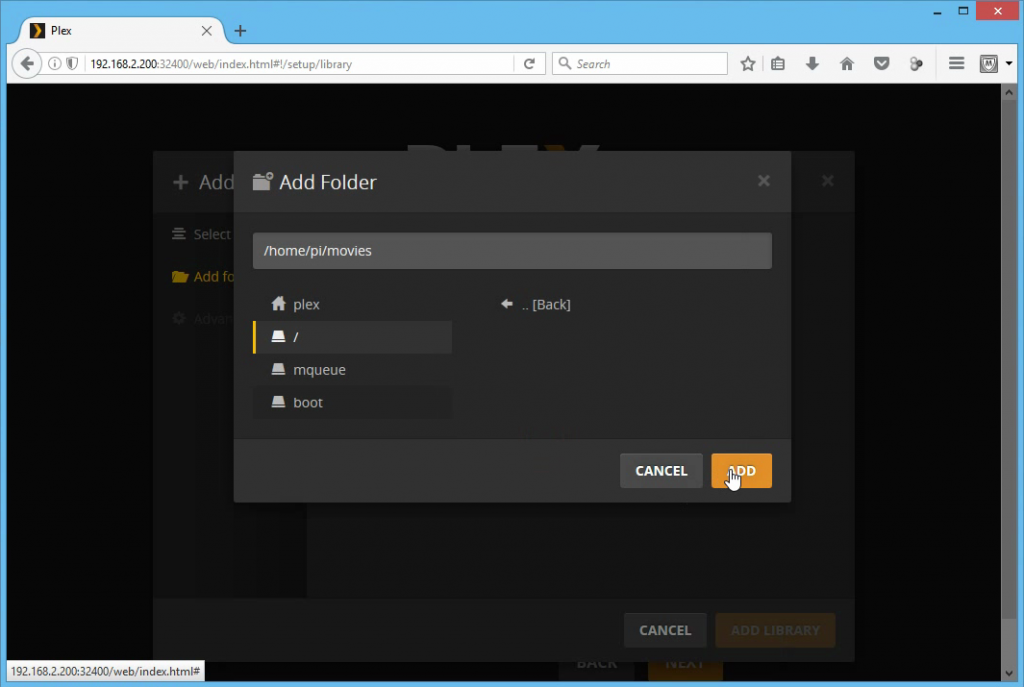The height and width of the screenshot is (687, 1024).
Task: Select the mqueue drive entry
Action: click(x=352, y=370)
